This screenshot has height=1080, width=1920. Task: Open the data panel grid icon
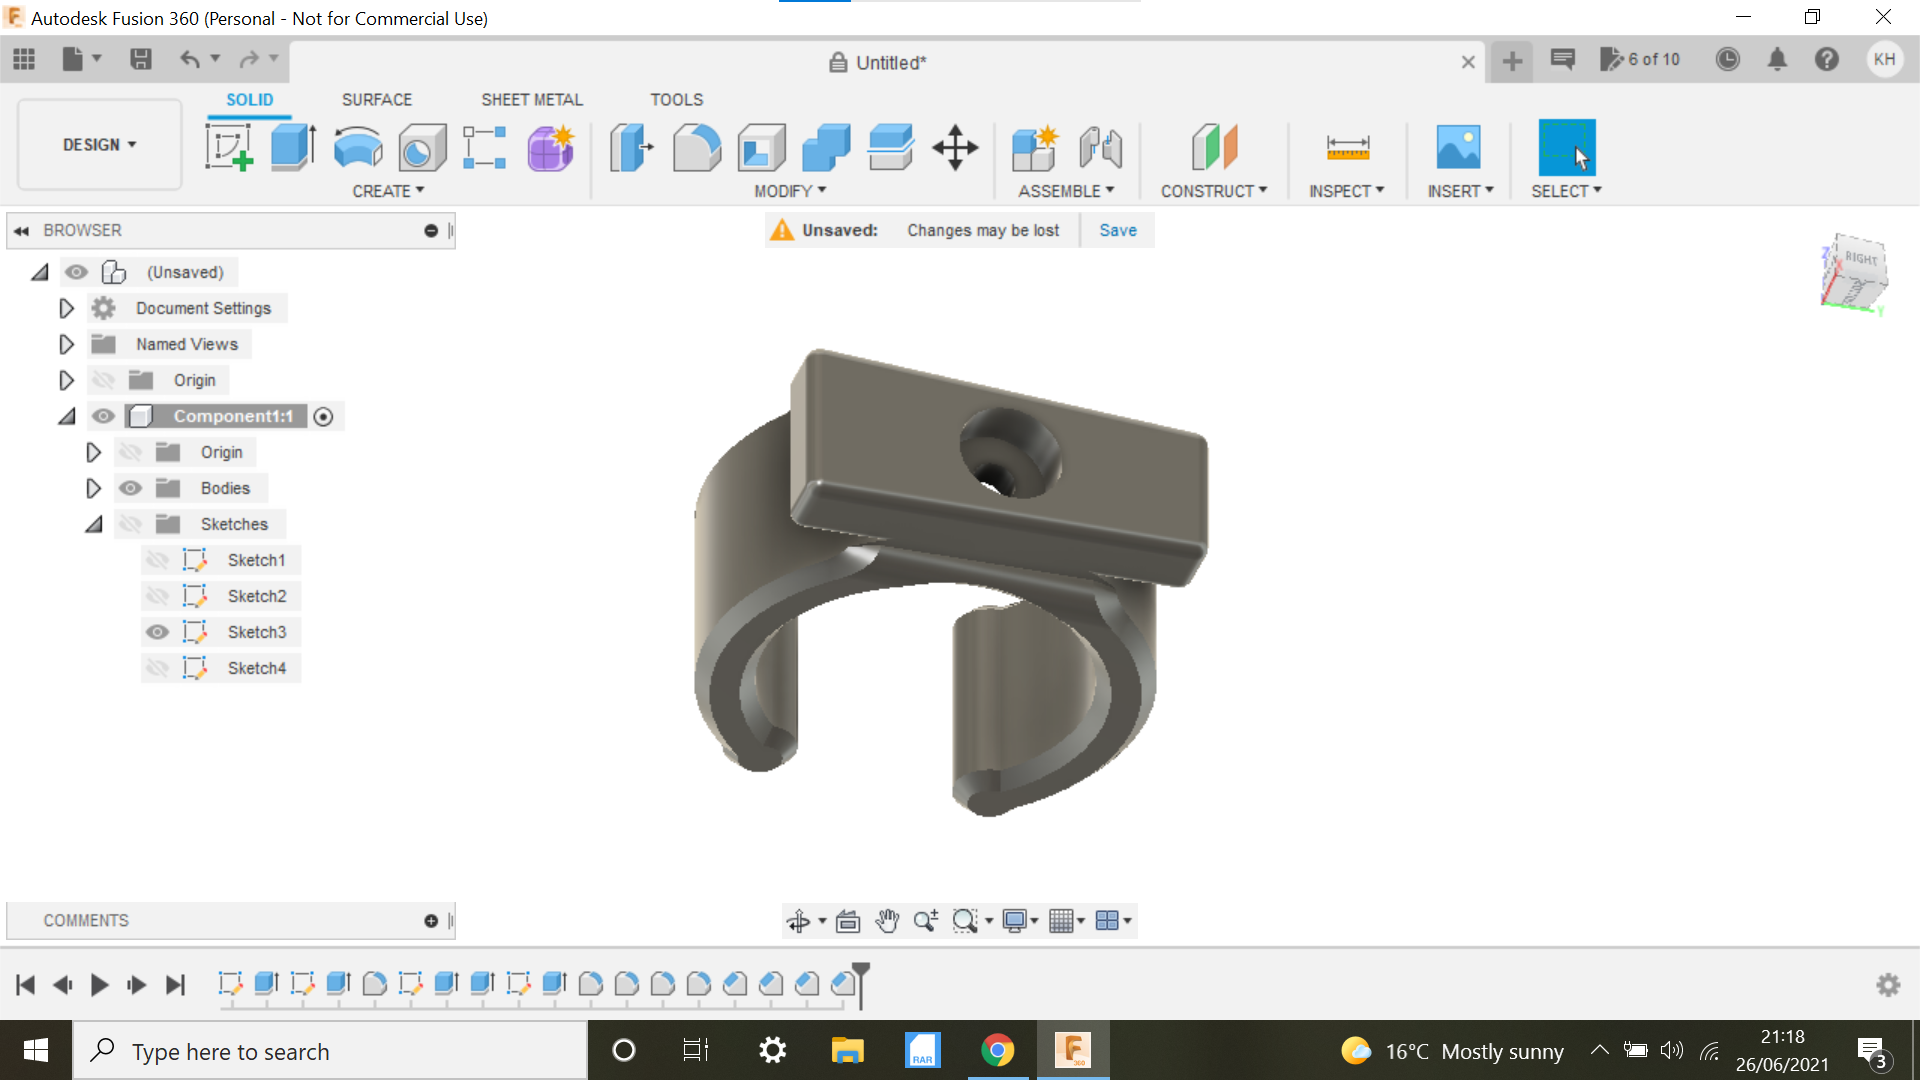(24, 60)
